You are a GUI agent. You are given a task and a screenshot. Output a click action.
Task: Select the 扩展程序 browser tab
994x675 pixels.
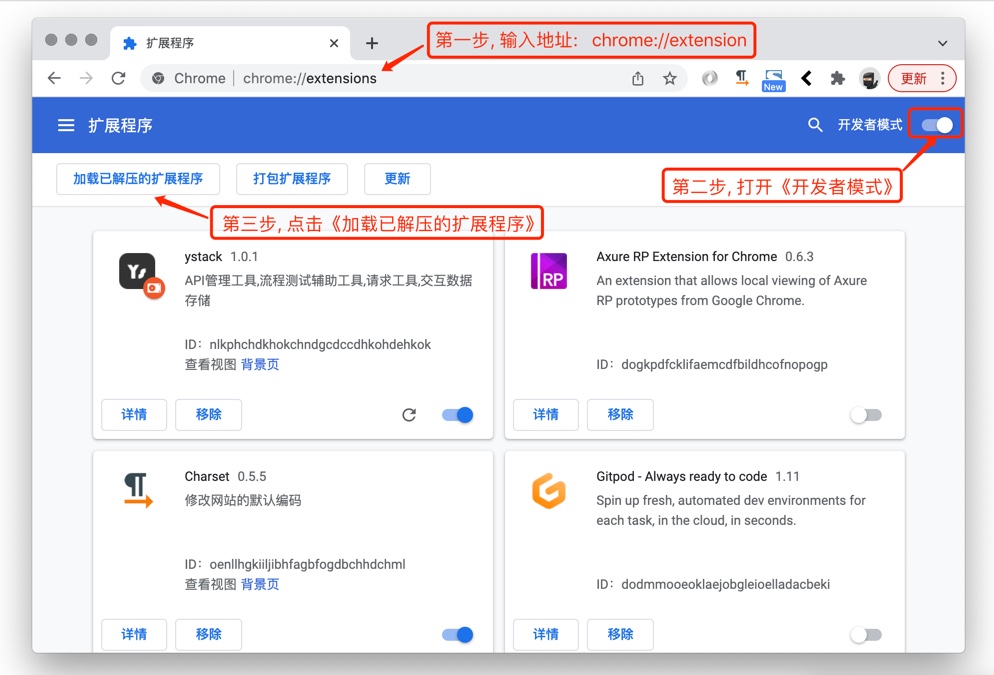tap(230, 43)
